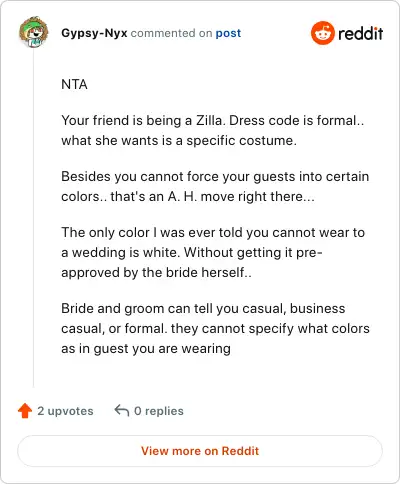Click the line starting "The only color I was"
400x484 pixels.
pos(213,232)
